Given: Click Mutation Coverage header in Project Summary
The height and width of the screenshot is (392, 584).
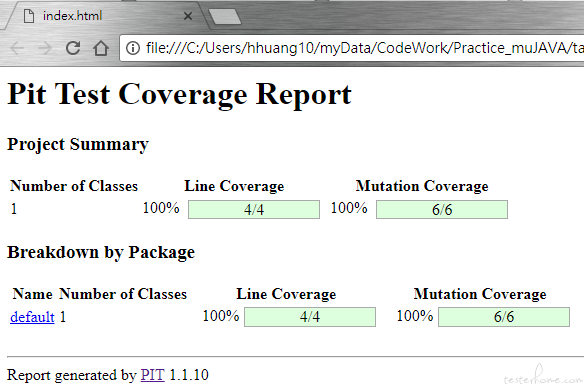Looking at the screenshot, I should point(422,186).
